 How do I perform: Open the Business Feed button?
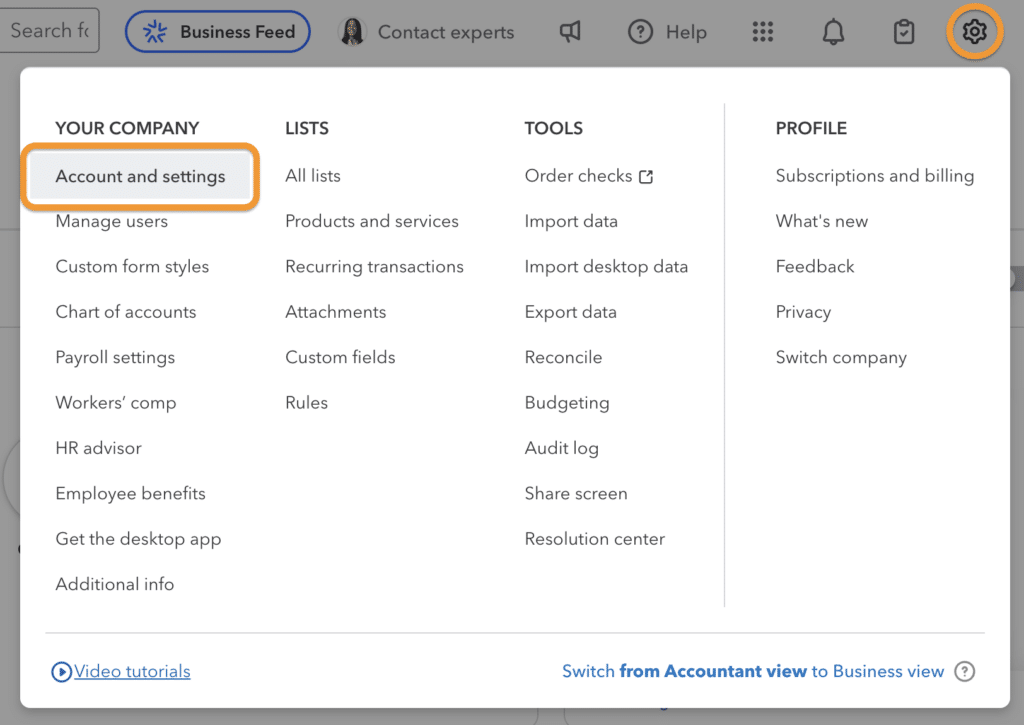[217, 31]
